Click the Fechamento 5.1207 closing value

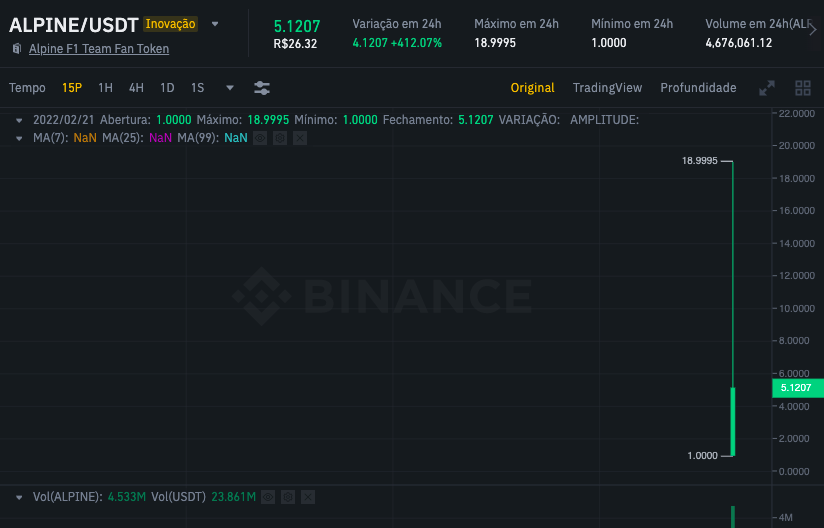pyautogui.click(x=476, y=120)
